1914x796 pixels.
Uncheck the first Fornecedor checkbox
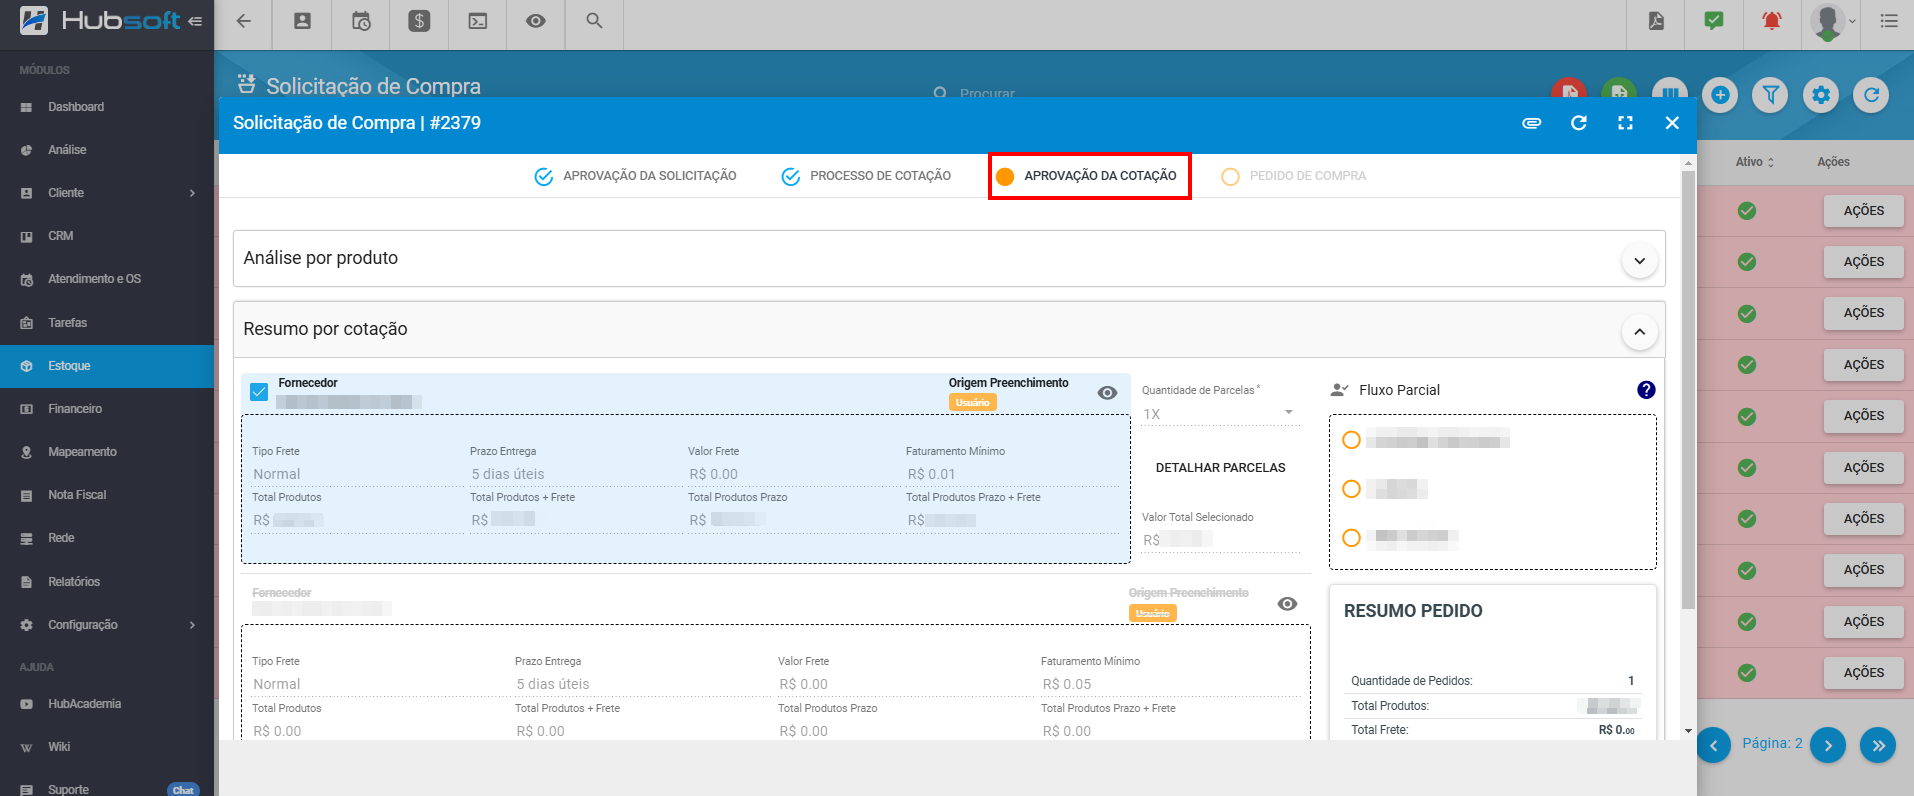coord(259,392)
